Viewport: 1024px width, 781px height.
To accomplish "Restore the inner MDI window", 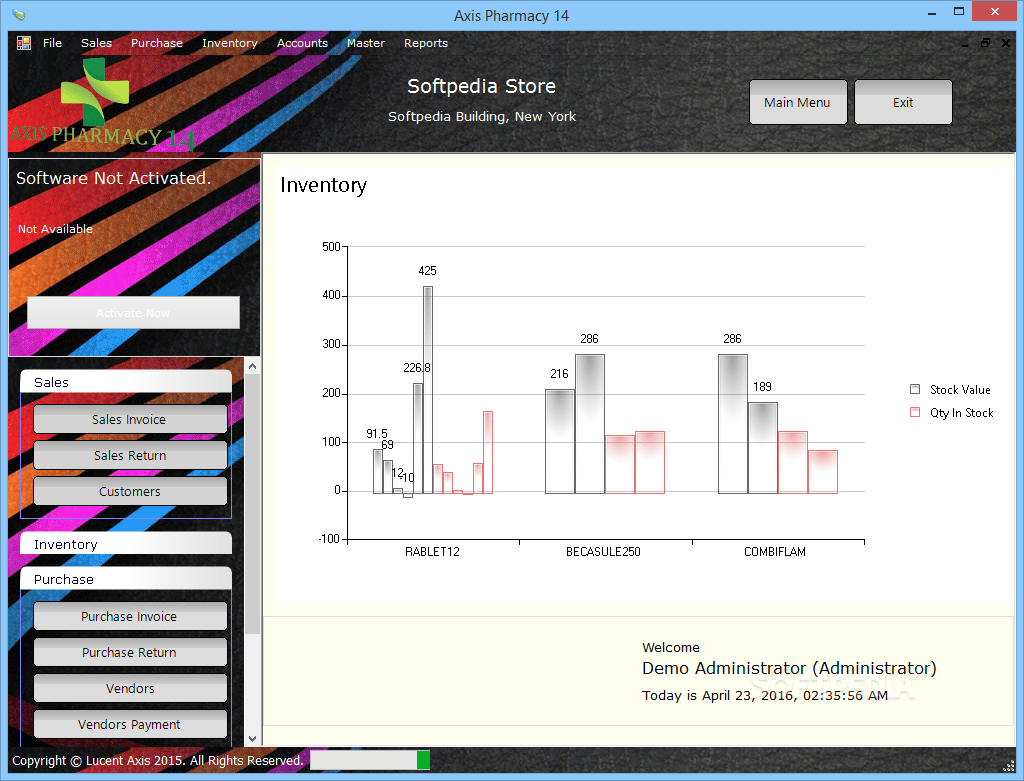I will click(x=985, y=43).
